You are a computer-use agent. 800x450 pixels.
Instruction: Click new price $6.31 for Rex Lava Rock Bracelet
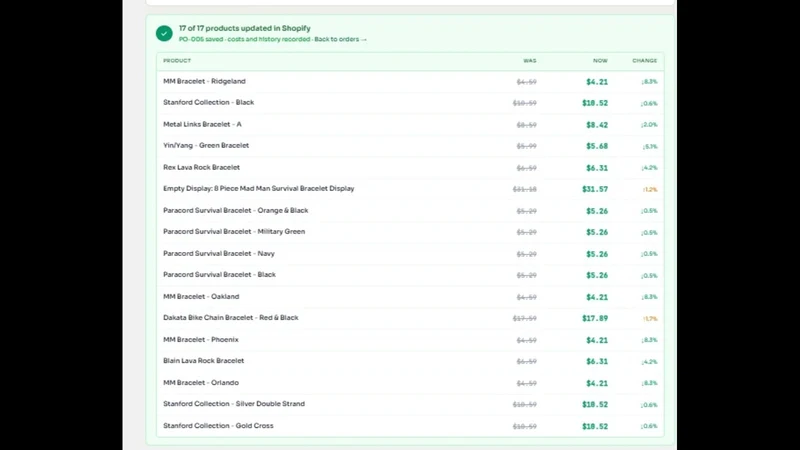(597, 168)
